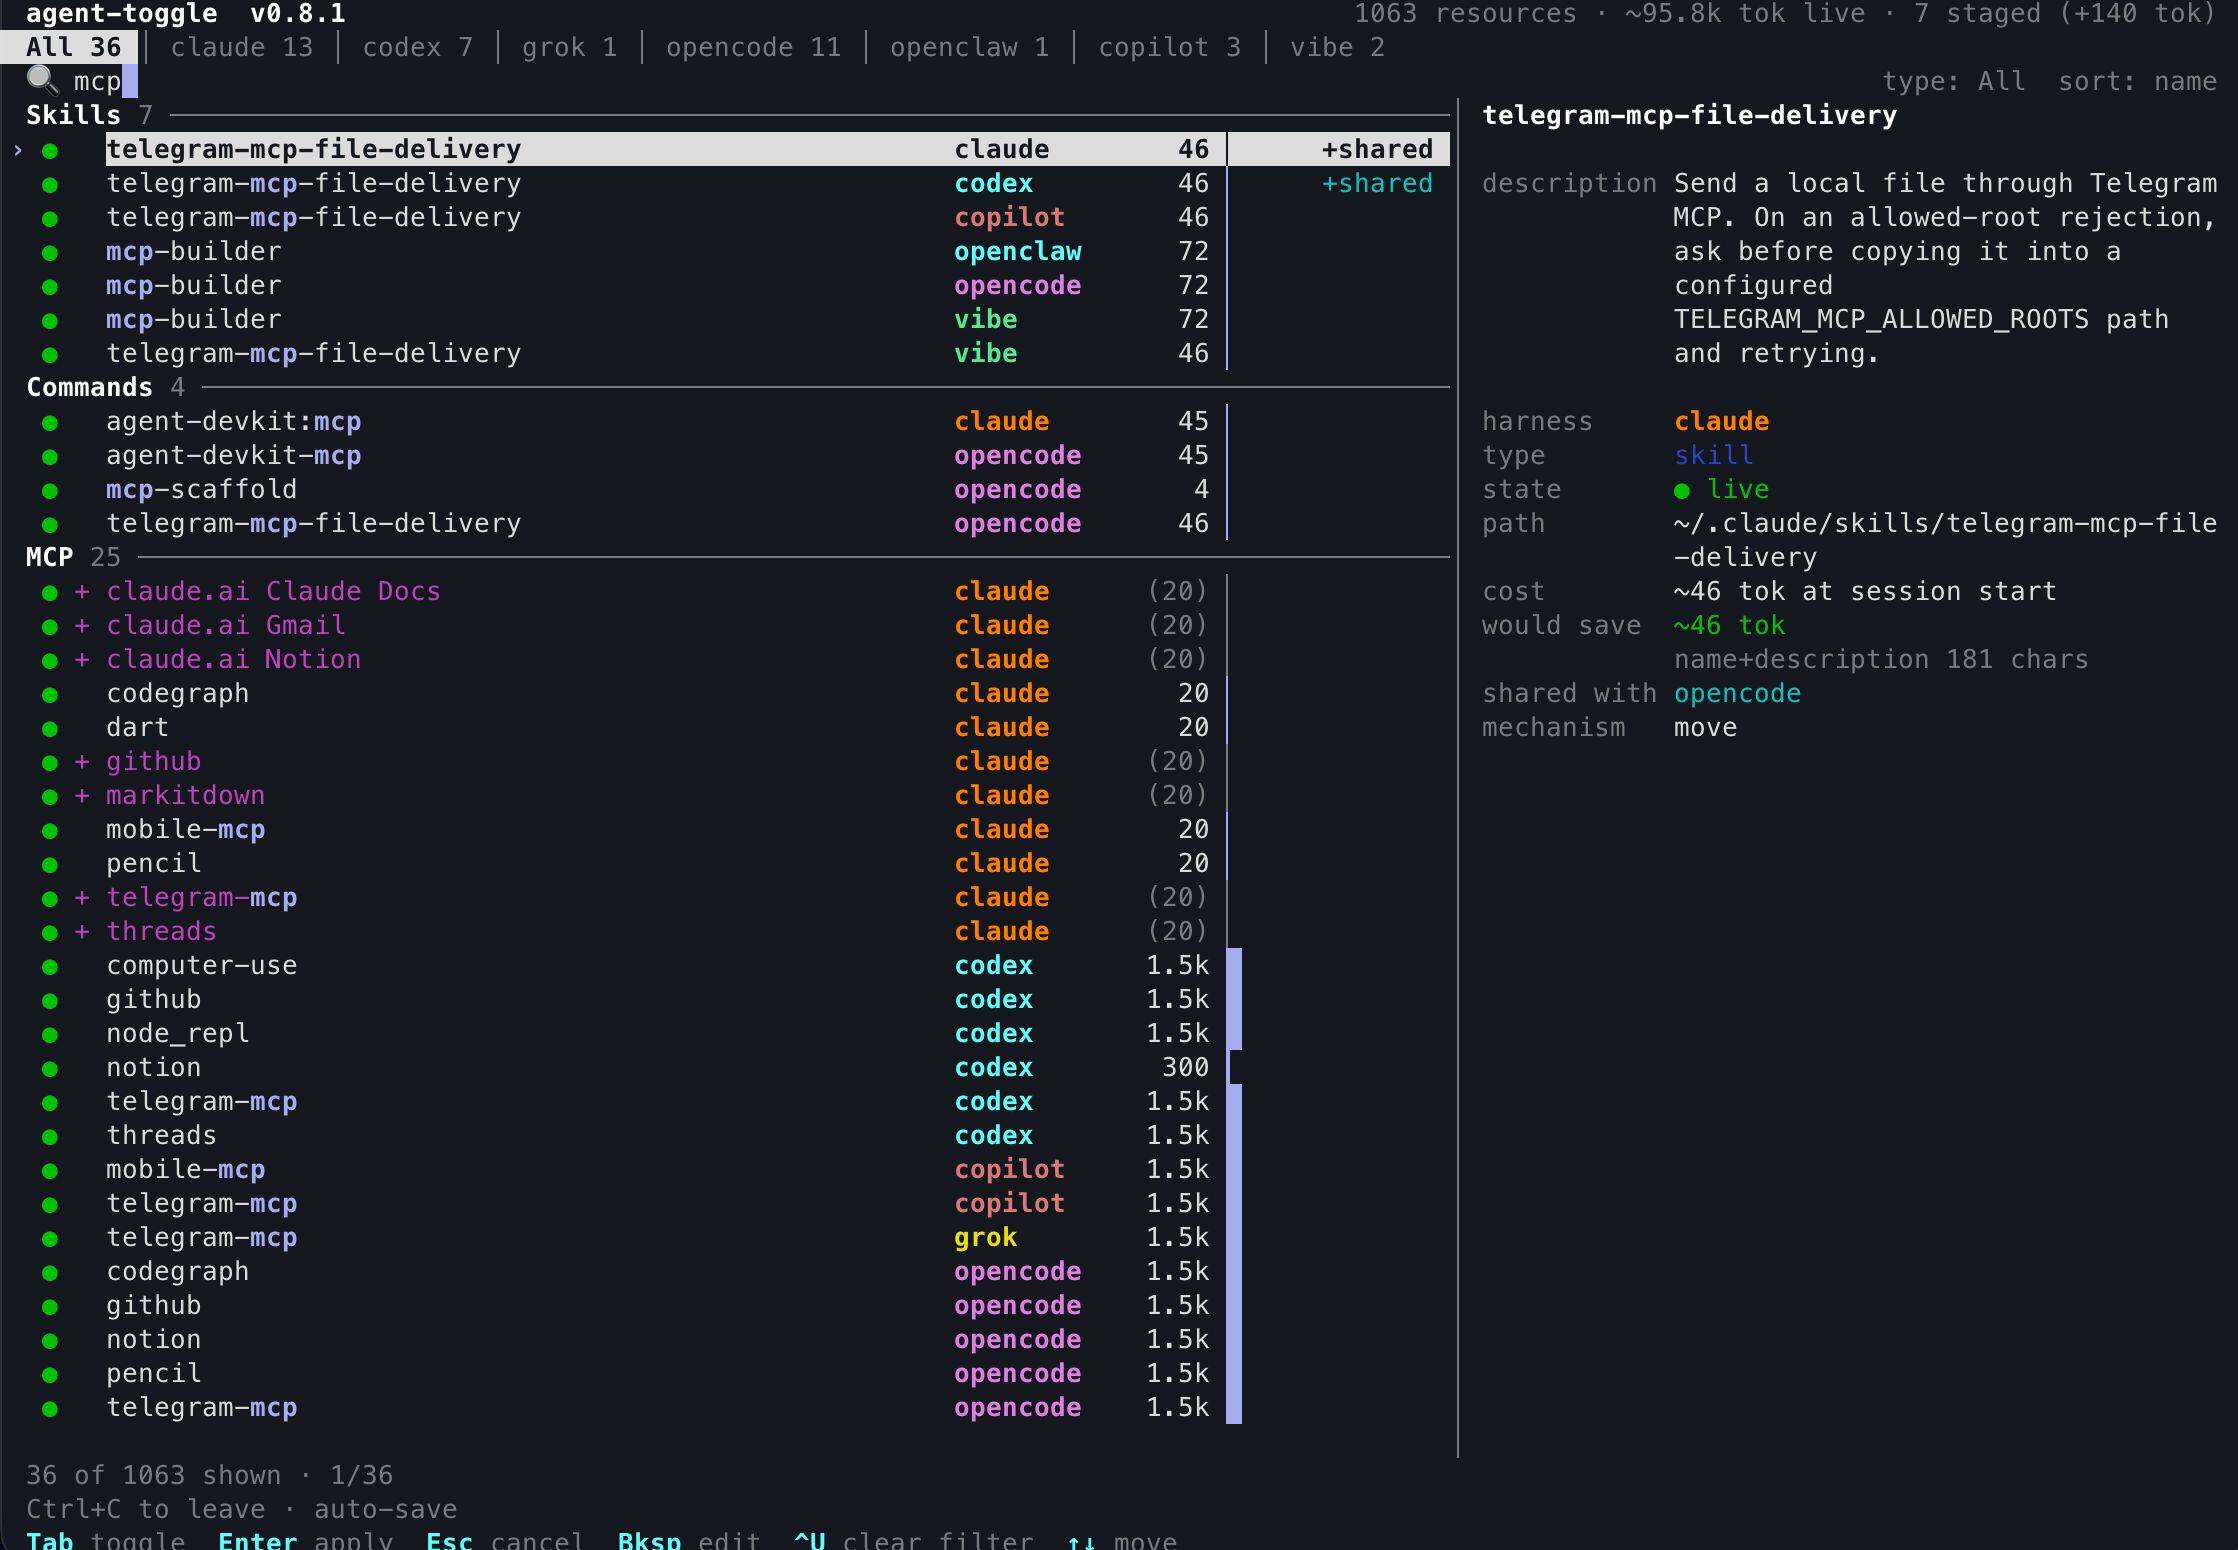Click plus marker beside threads claude row
Image resolution: width=2238 pixels, height=1550 pixels.
pyautogui.click(x=82, y=932)
